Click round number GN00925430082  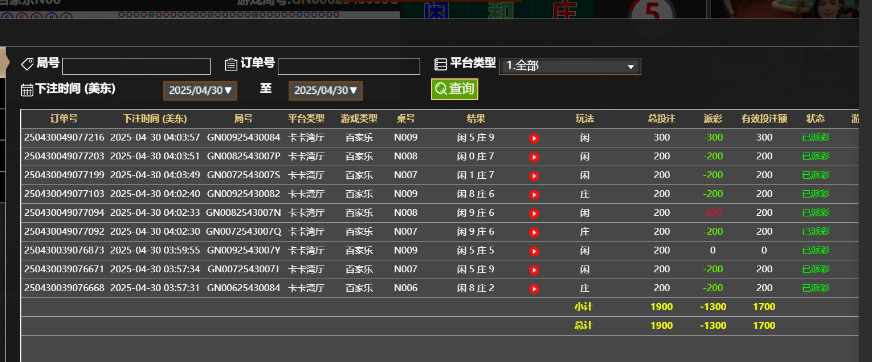tap(244, 194)
